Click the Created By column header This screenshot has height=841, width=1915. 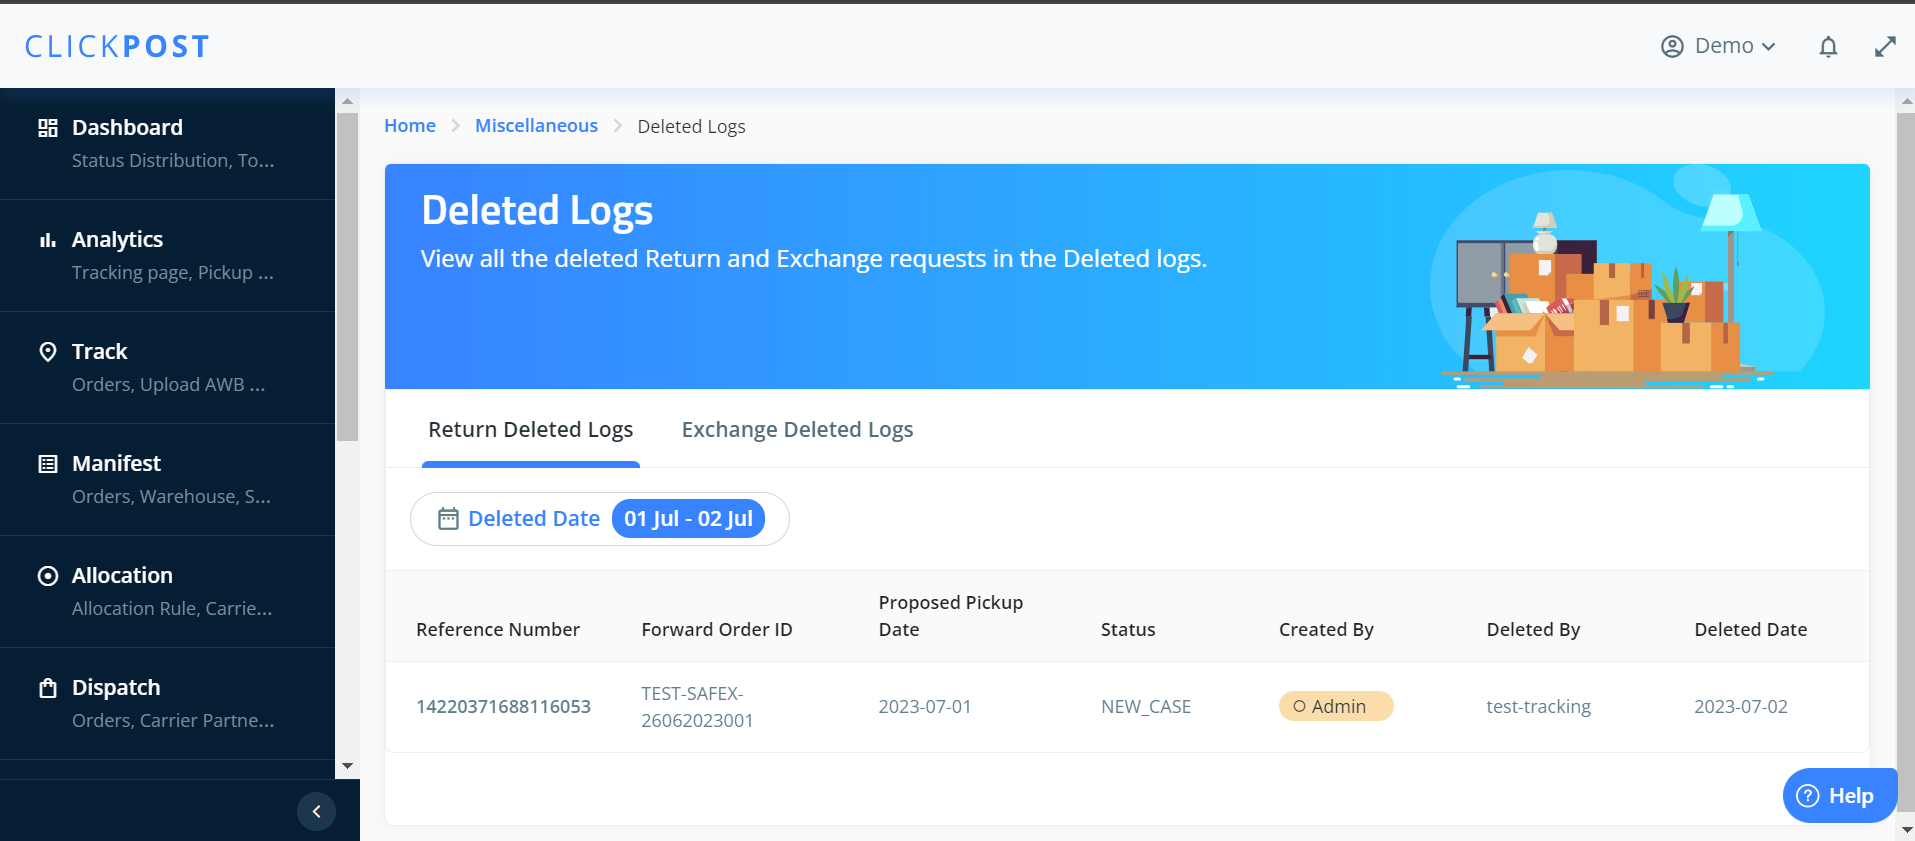(1326, 630)
